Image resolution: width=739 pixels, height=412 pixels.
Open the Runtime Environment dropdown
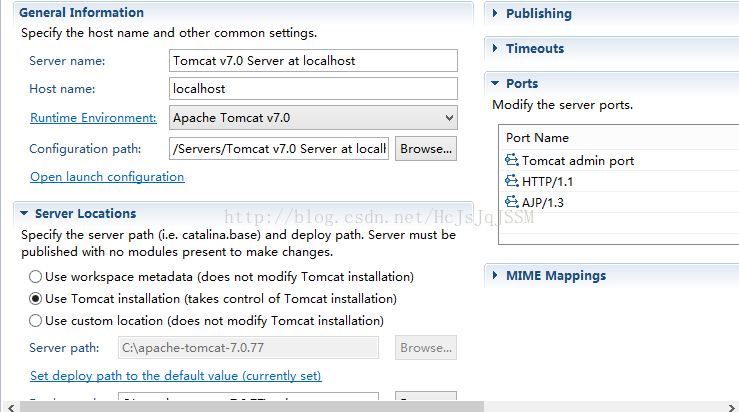[x=313, y=118]
